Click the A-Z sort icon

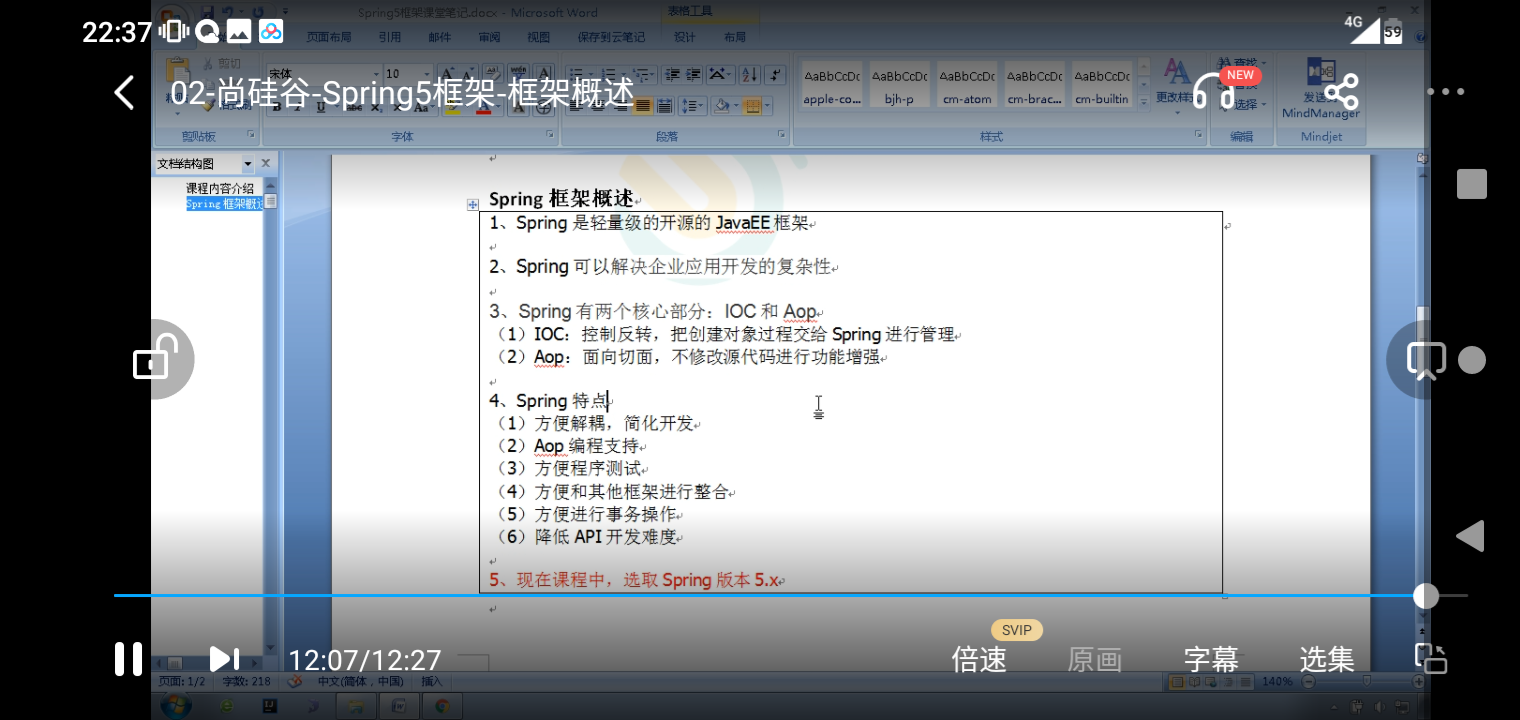pos(748,74)
